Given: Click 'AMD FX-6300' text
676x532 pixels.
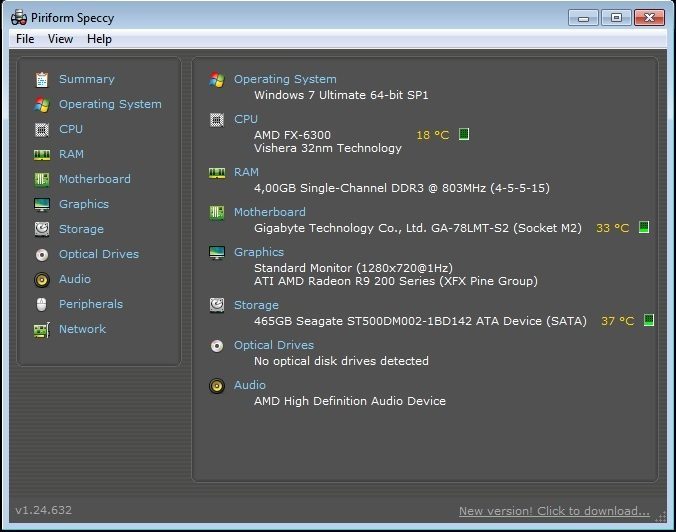Looking at the screenshot, I should (292, 135).
